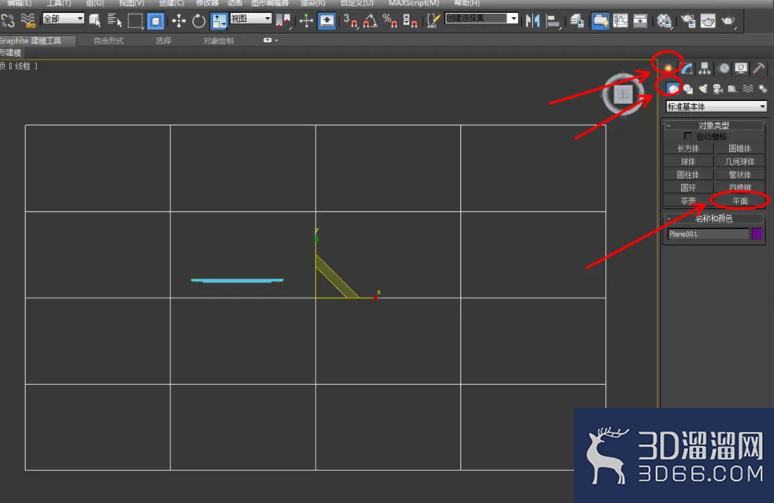Screen dimensions: 774x503
Task: Select the Lights category icon
Action: [x=703, y=89]
